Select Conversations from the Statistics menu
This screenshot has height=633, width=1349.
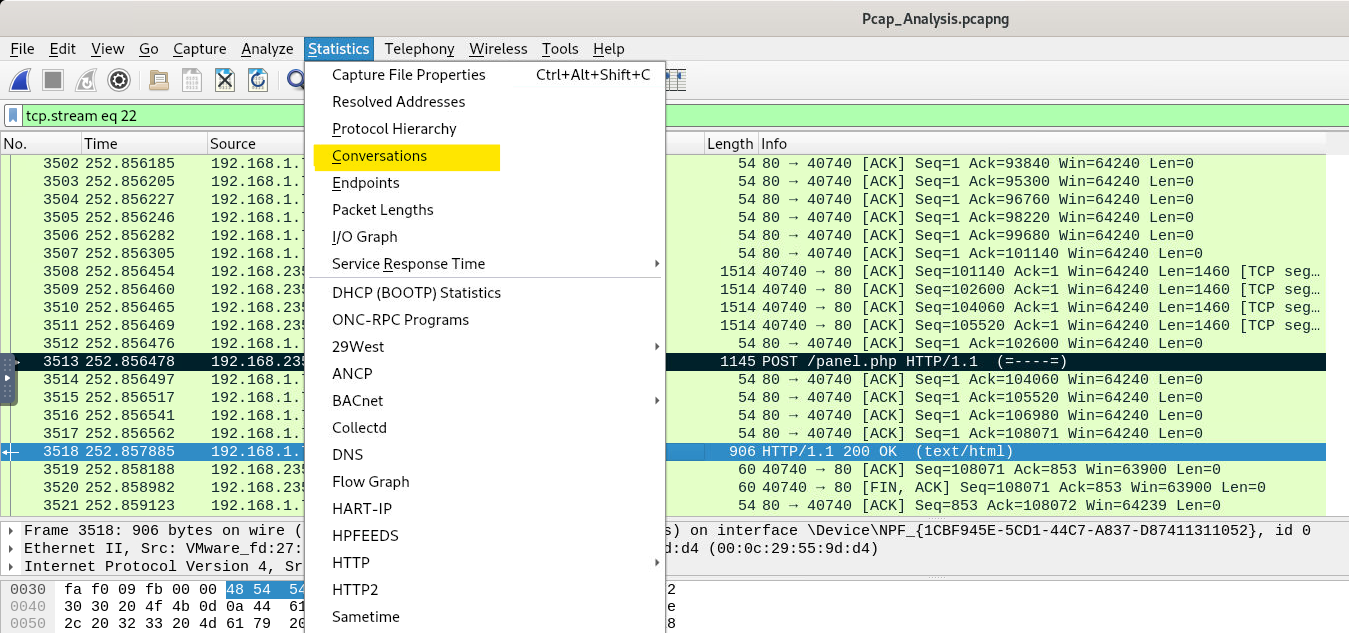coord(379,156)
